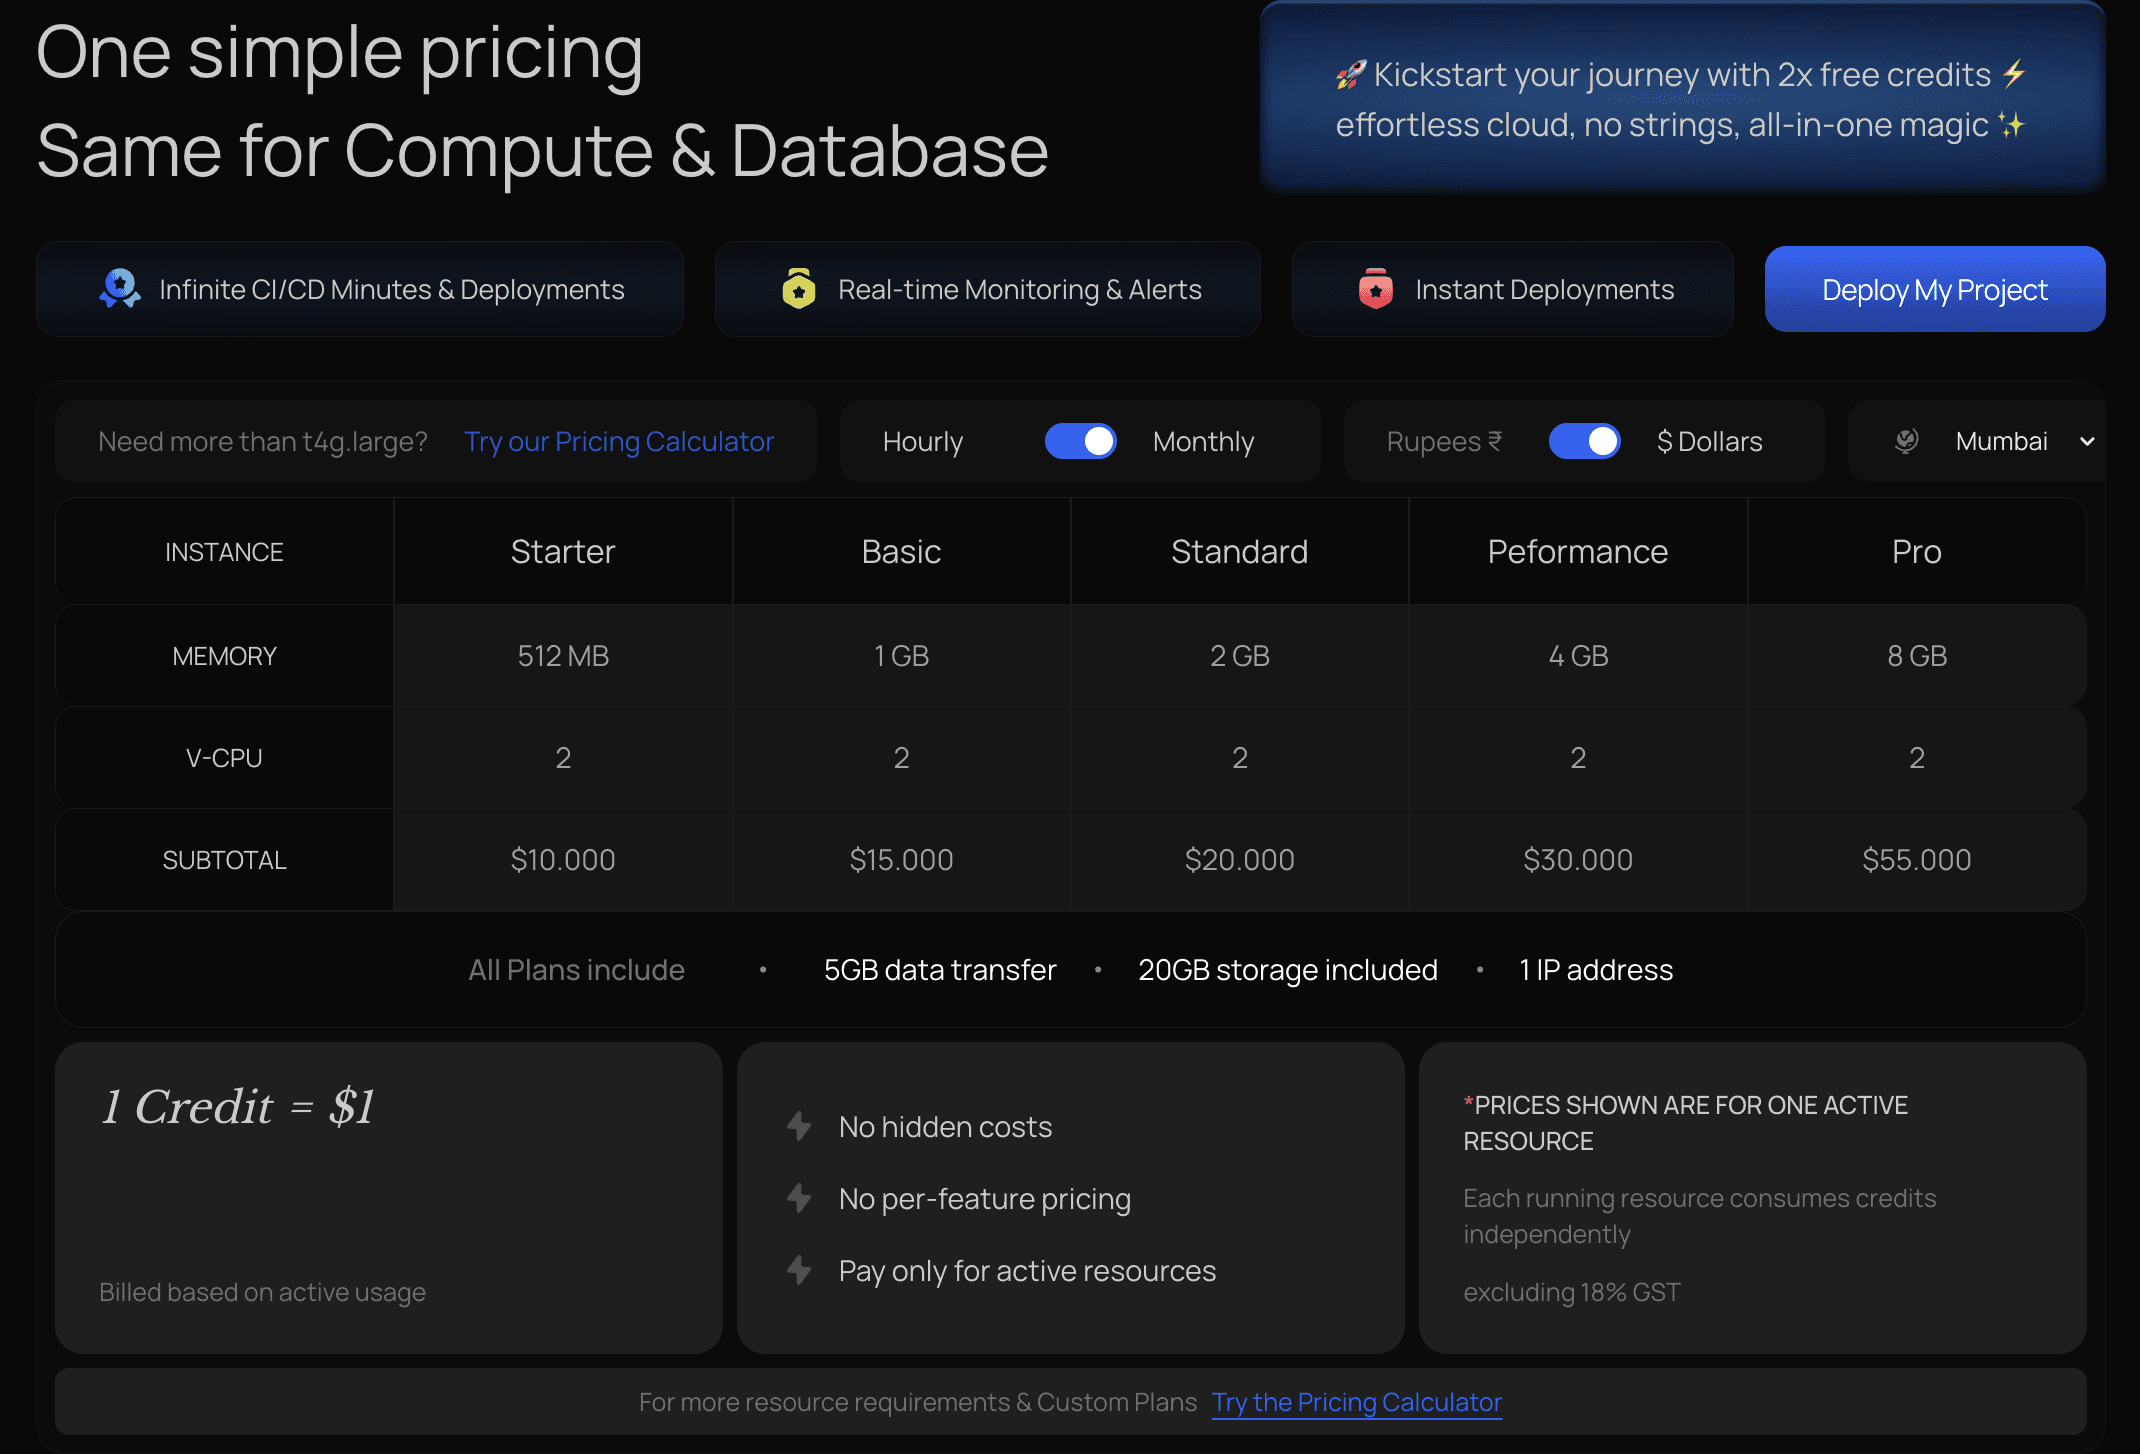
Task: Select the Basic plan column header
Action: [x=901, y=551]
